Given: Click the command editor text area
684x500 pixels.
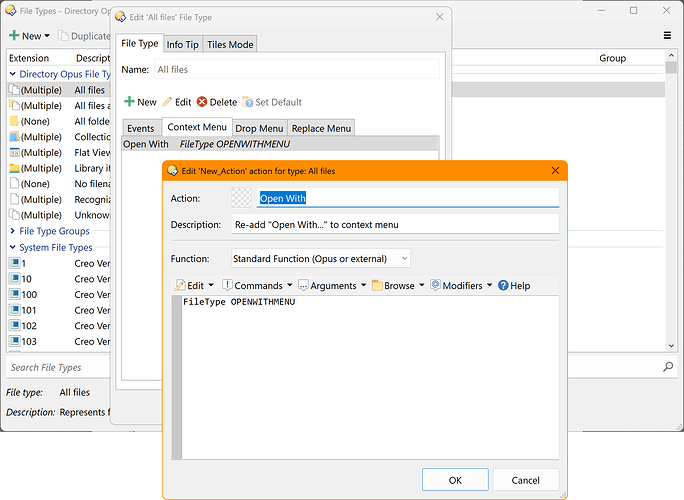Looking at the screenshot, I should point(370,377).
